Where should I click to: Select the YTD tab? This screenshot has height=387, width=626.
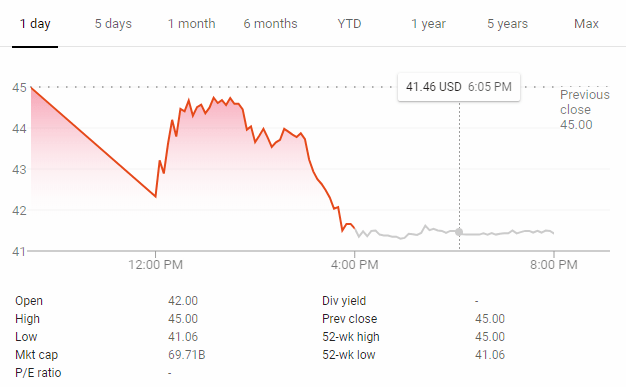click(349, 24)
